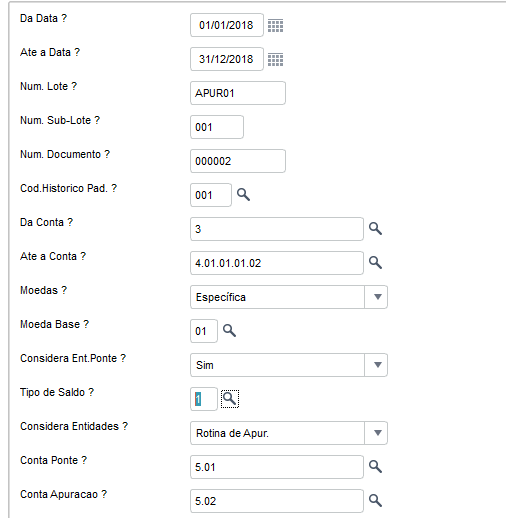
Task: Click the Da Data date field
Action: pos(227,25)
